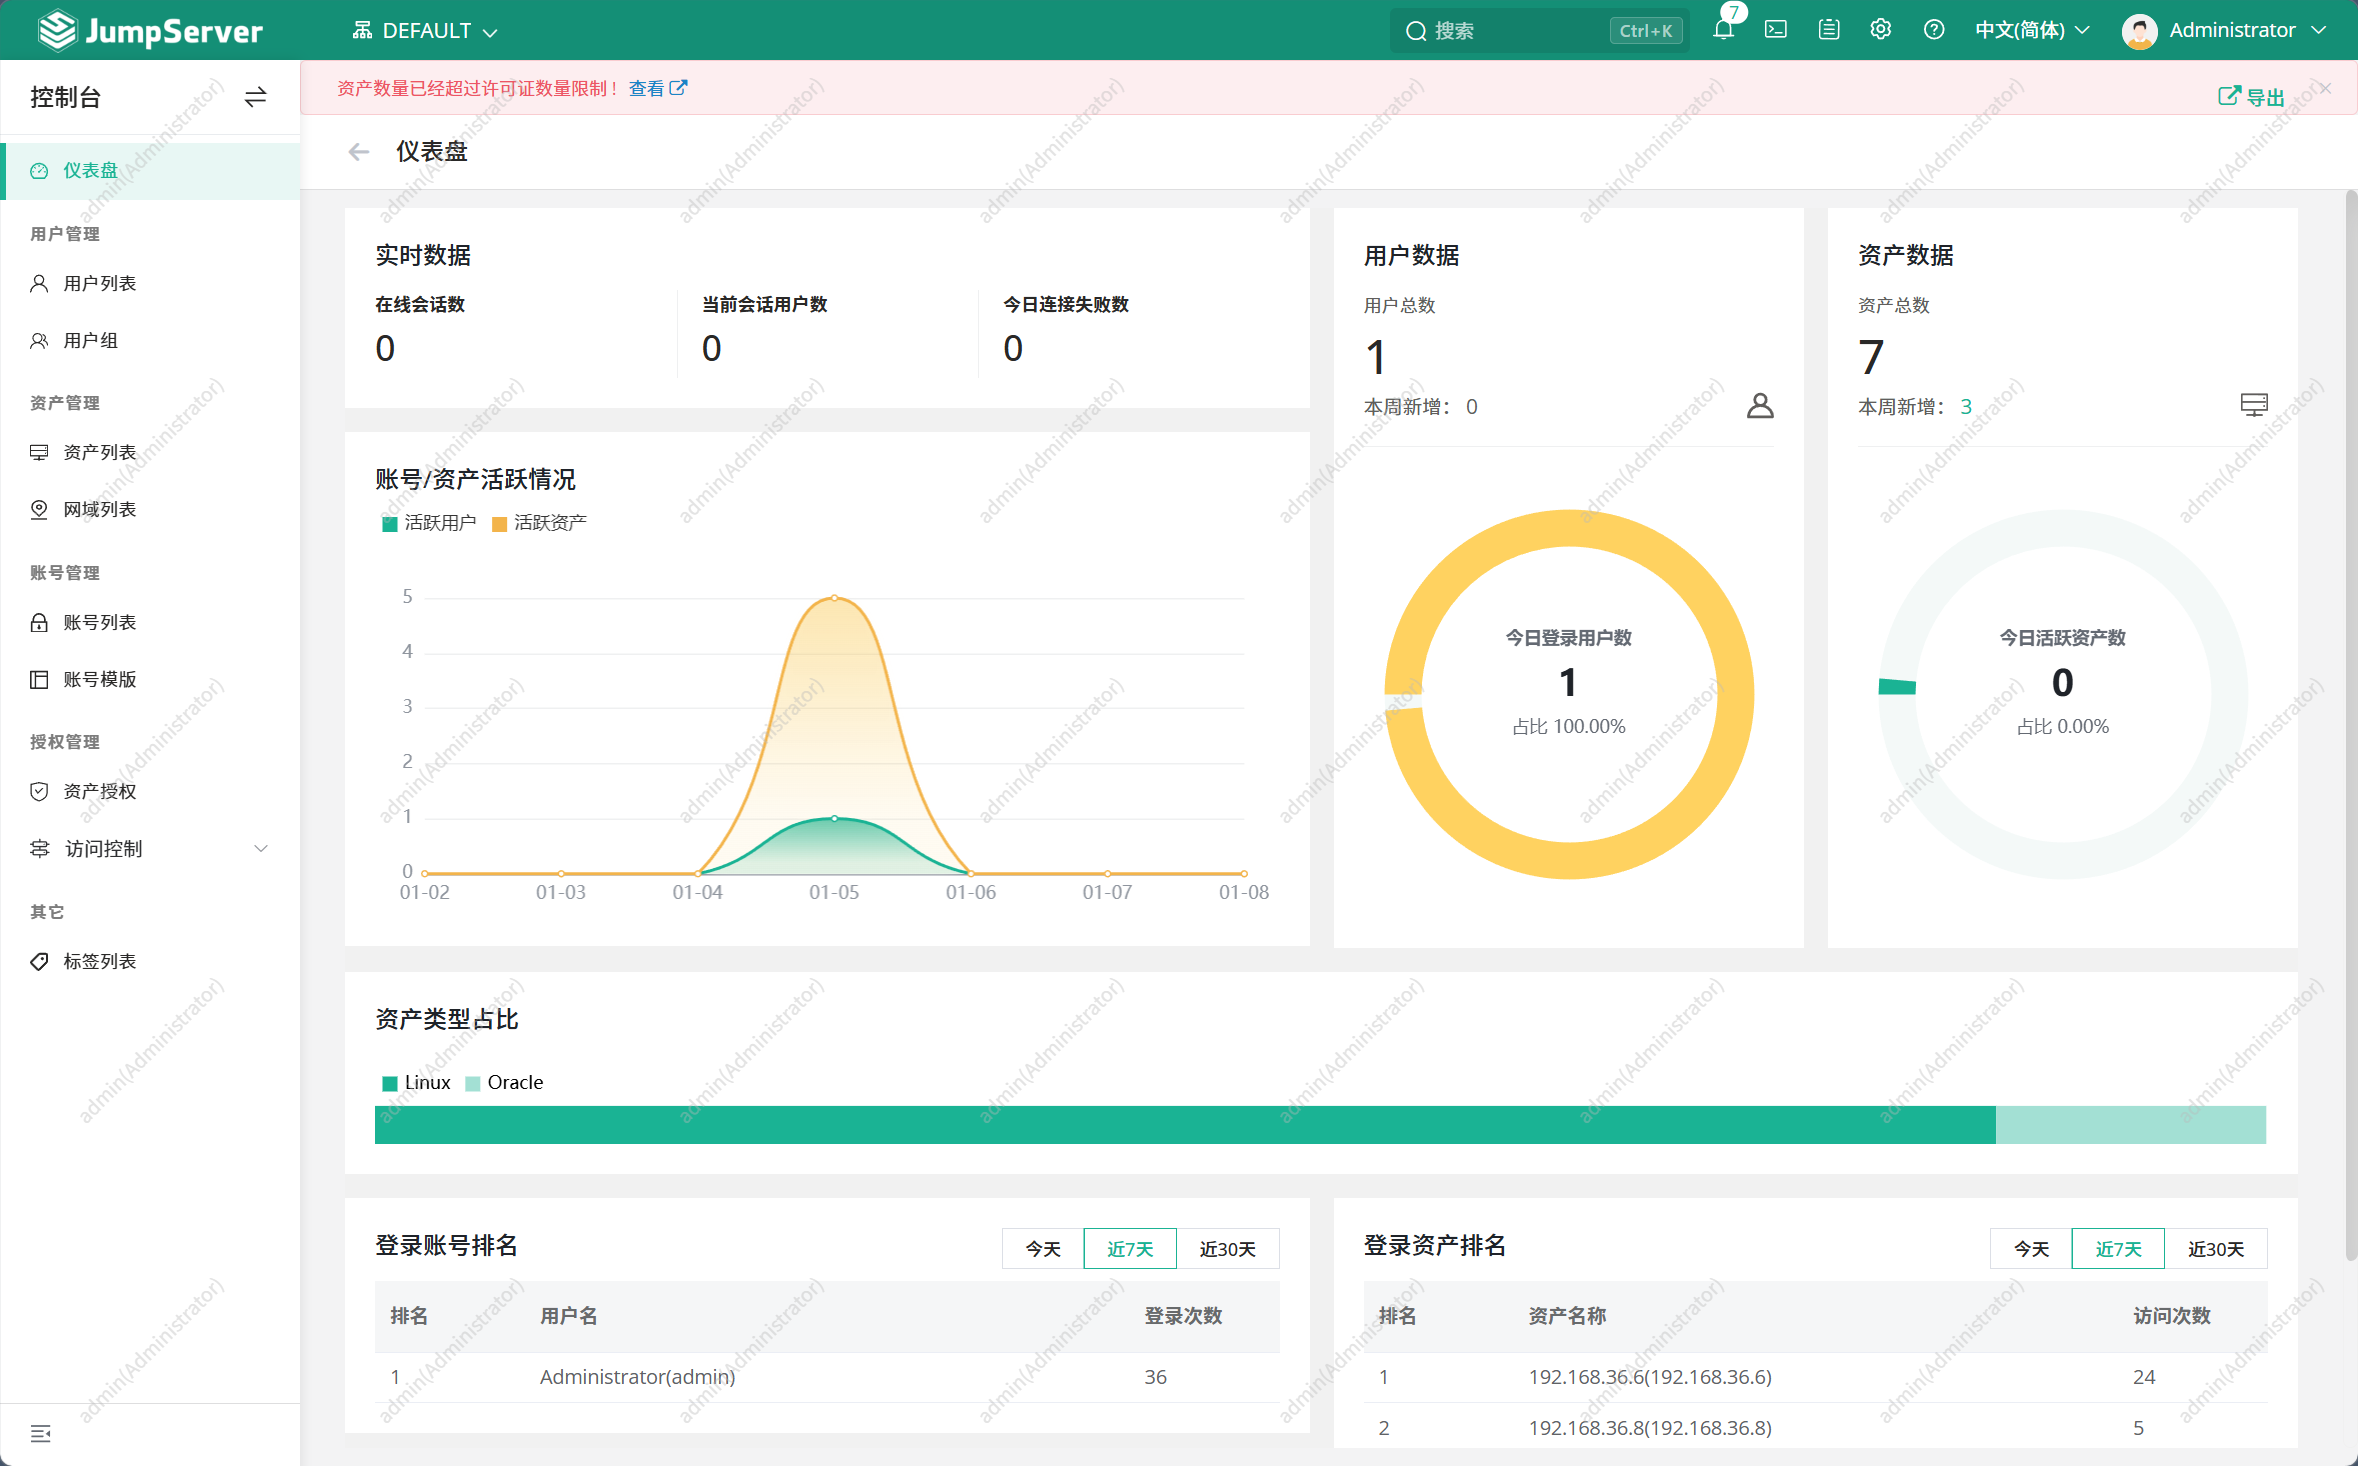Screen dimensions: 2358x1466
Task: Select 今天 tab in 登录账号排名
Action: click(1043, 1249)
